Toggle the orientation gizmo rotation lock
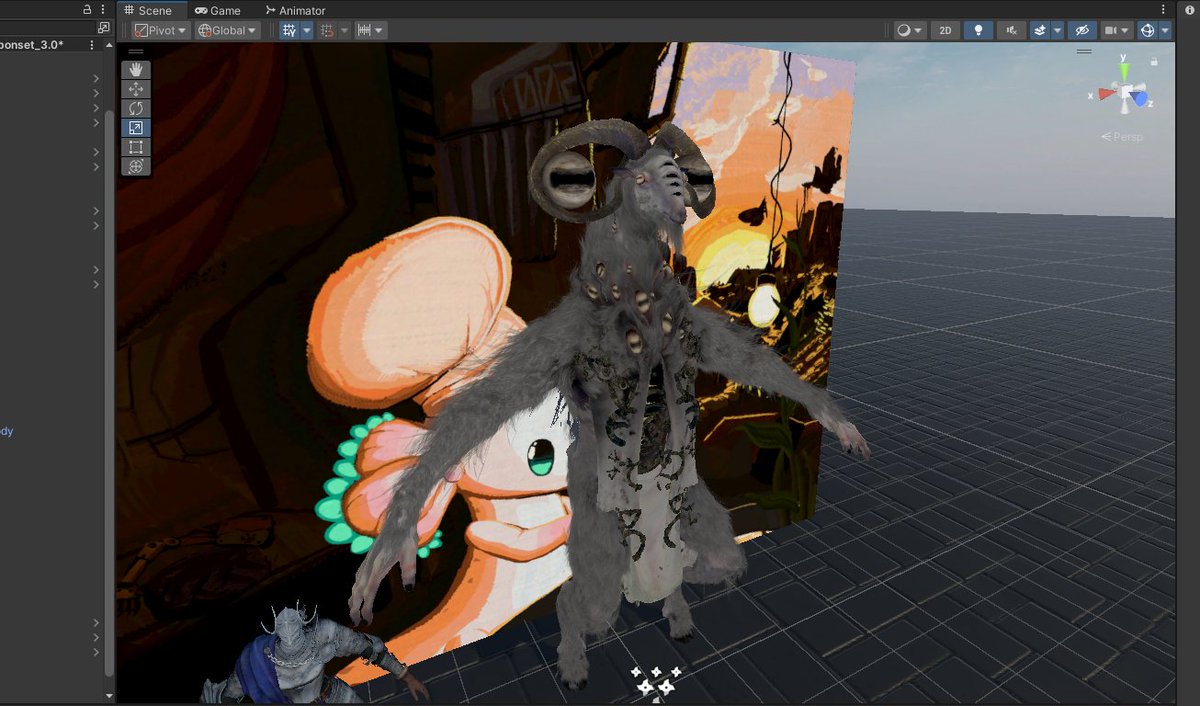Image resolution: width=1200 pixels, height=706 pixels. [1154, 61]
